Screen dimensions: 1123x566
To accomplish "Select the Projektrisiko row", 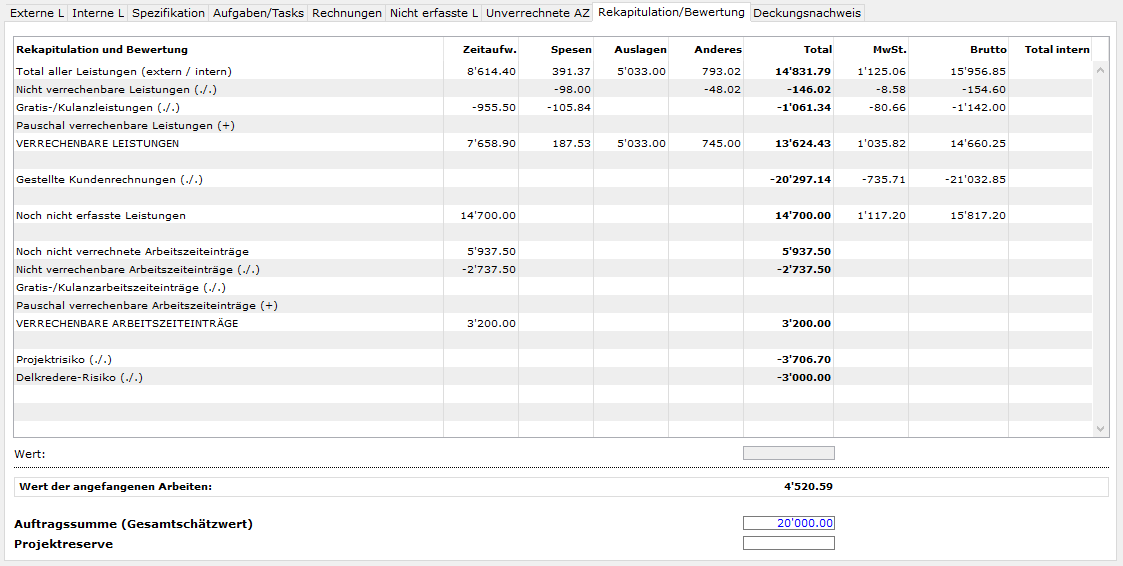I will pyautogui.click(x=64, y=360).
